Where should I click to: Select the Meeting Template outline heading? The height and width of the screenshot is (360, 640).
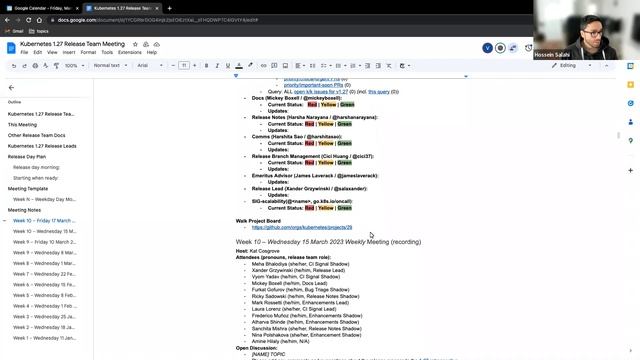coord(28,189)
